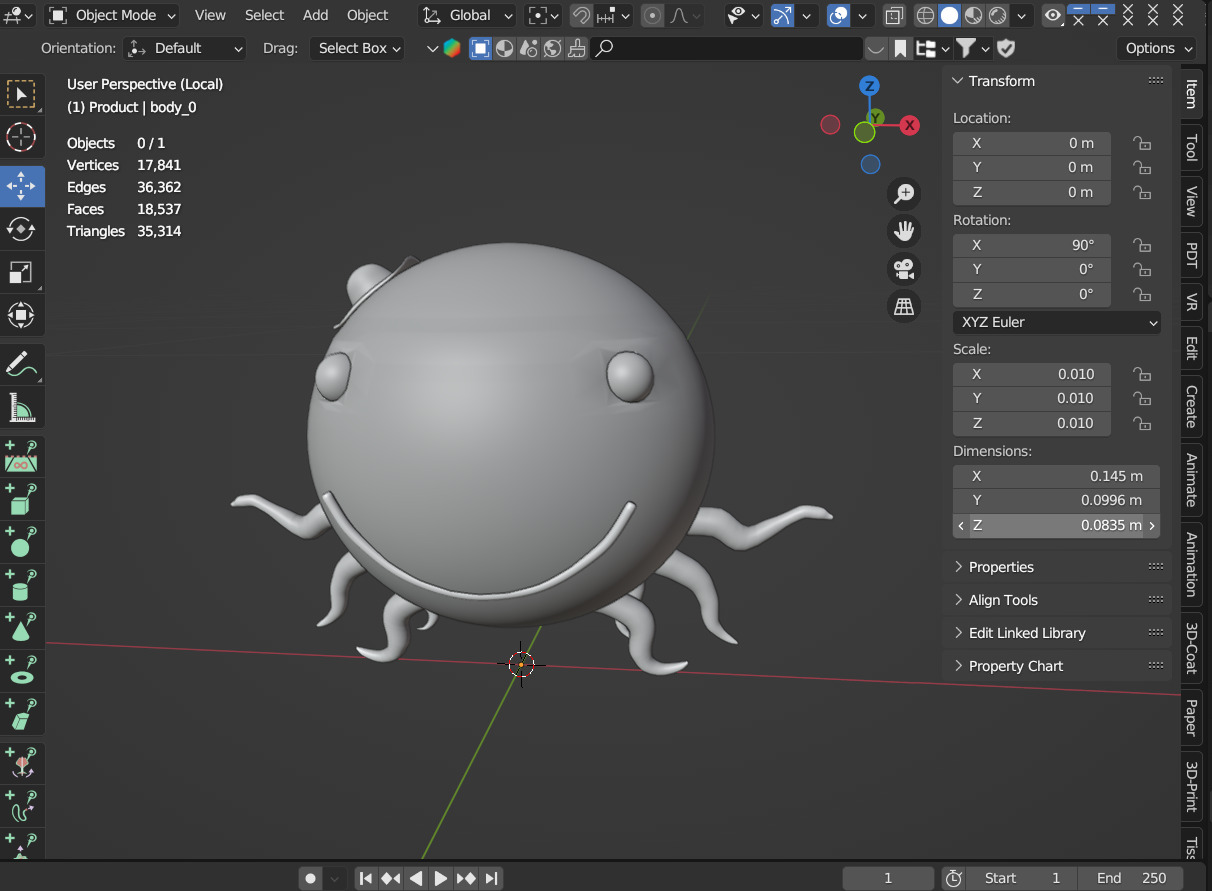
Task: Select the Annotate pencil tool
Action: [x=21, y=365]
